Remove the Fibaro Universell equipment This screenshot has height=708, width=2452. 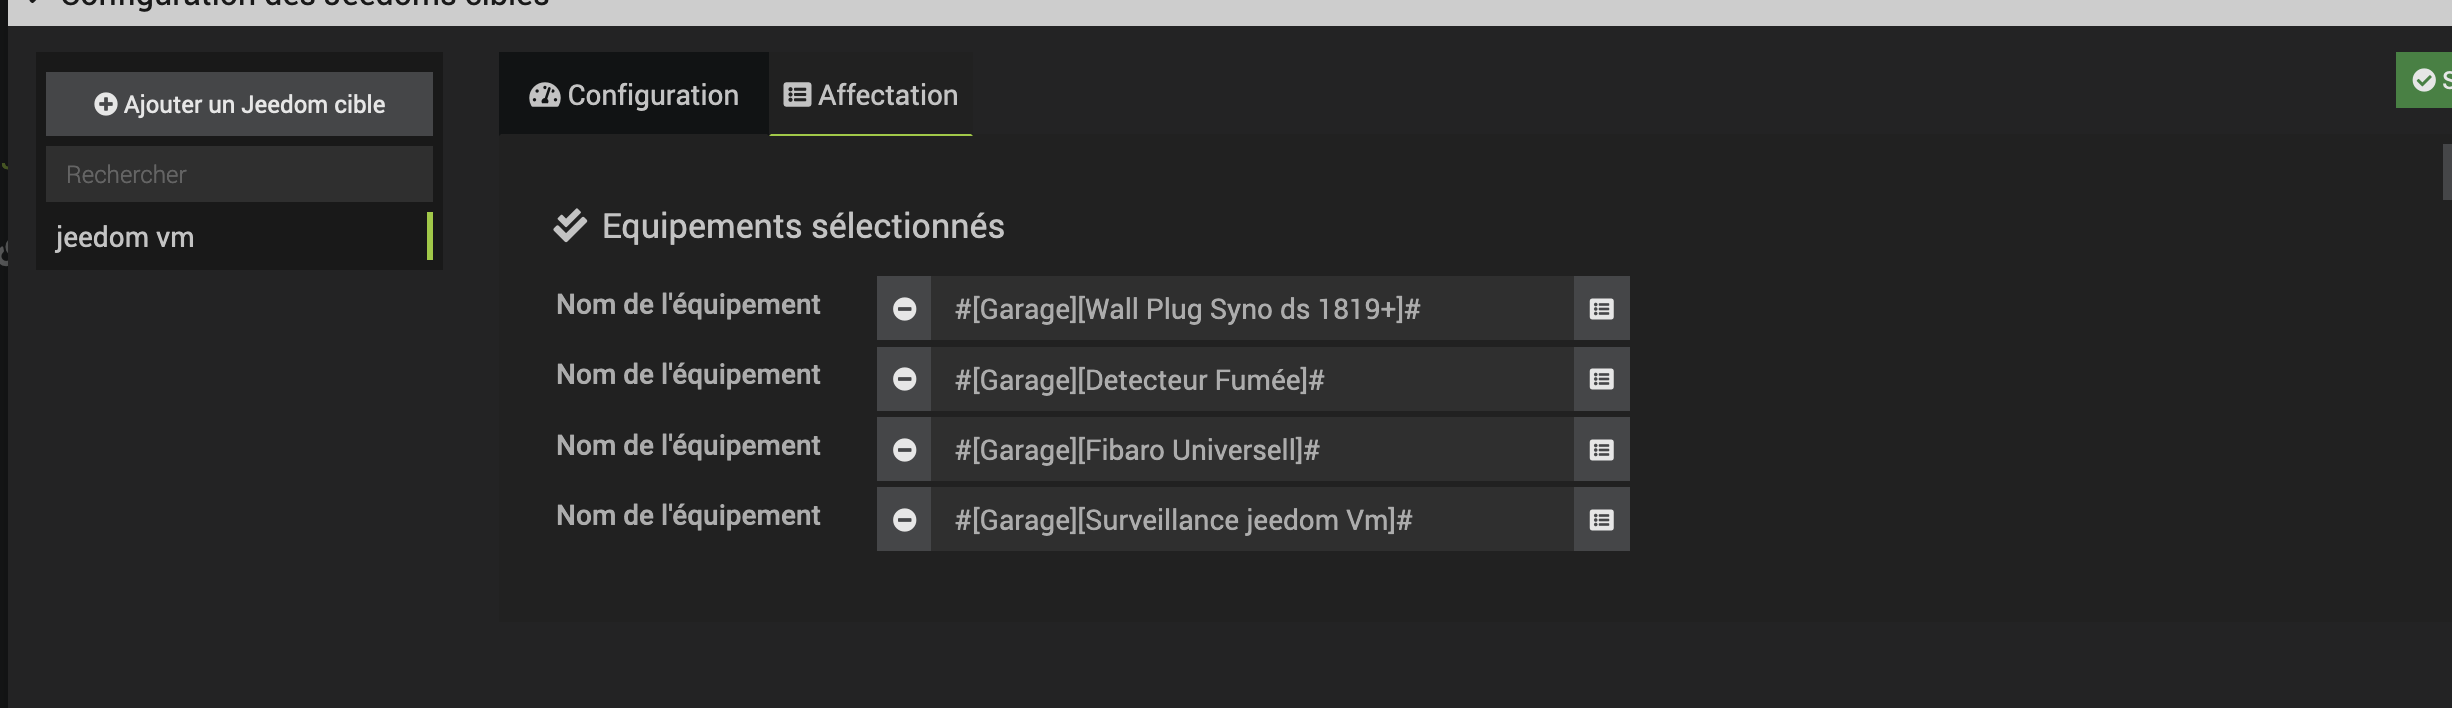[904, 450]
